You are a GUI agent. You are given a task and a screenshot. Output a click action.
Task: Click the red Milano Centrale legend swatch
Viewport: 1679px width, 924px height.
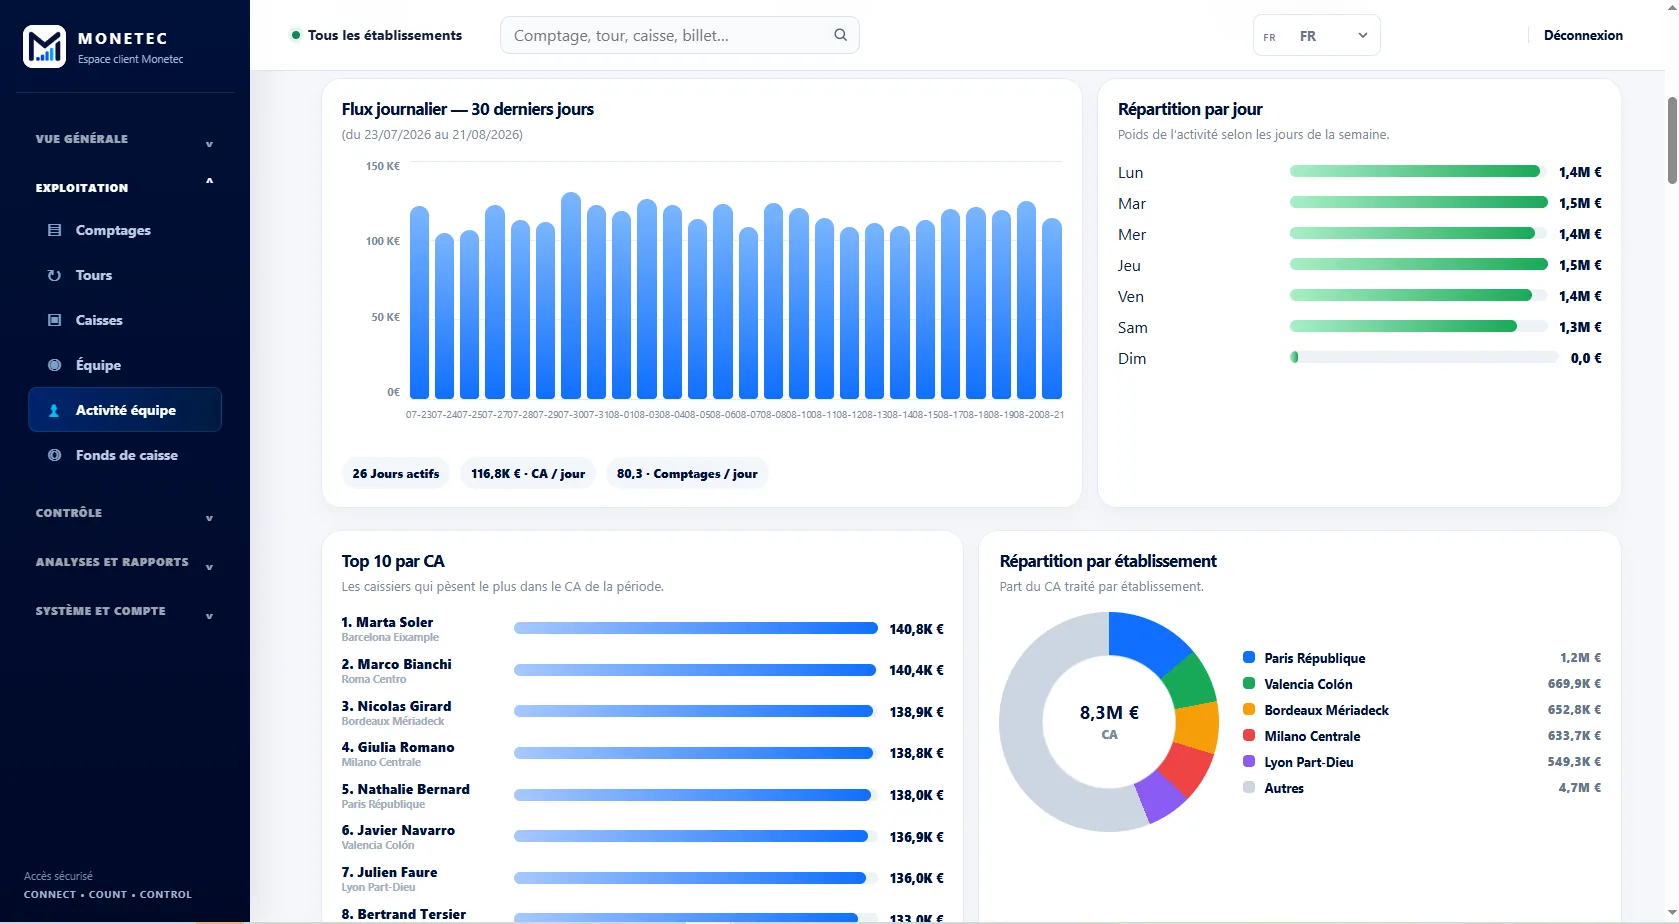(x=1249, y=736)
